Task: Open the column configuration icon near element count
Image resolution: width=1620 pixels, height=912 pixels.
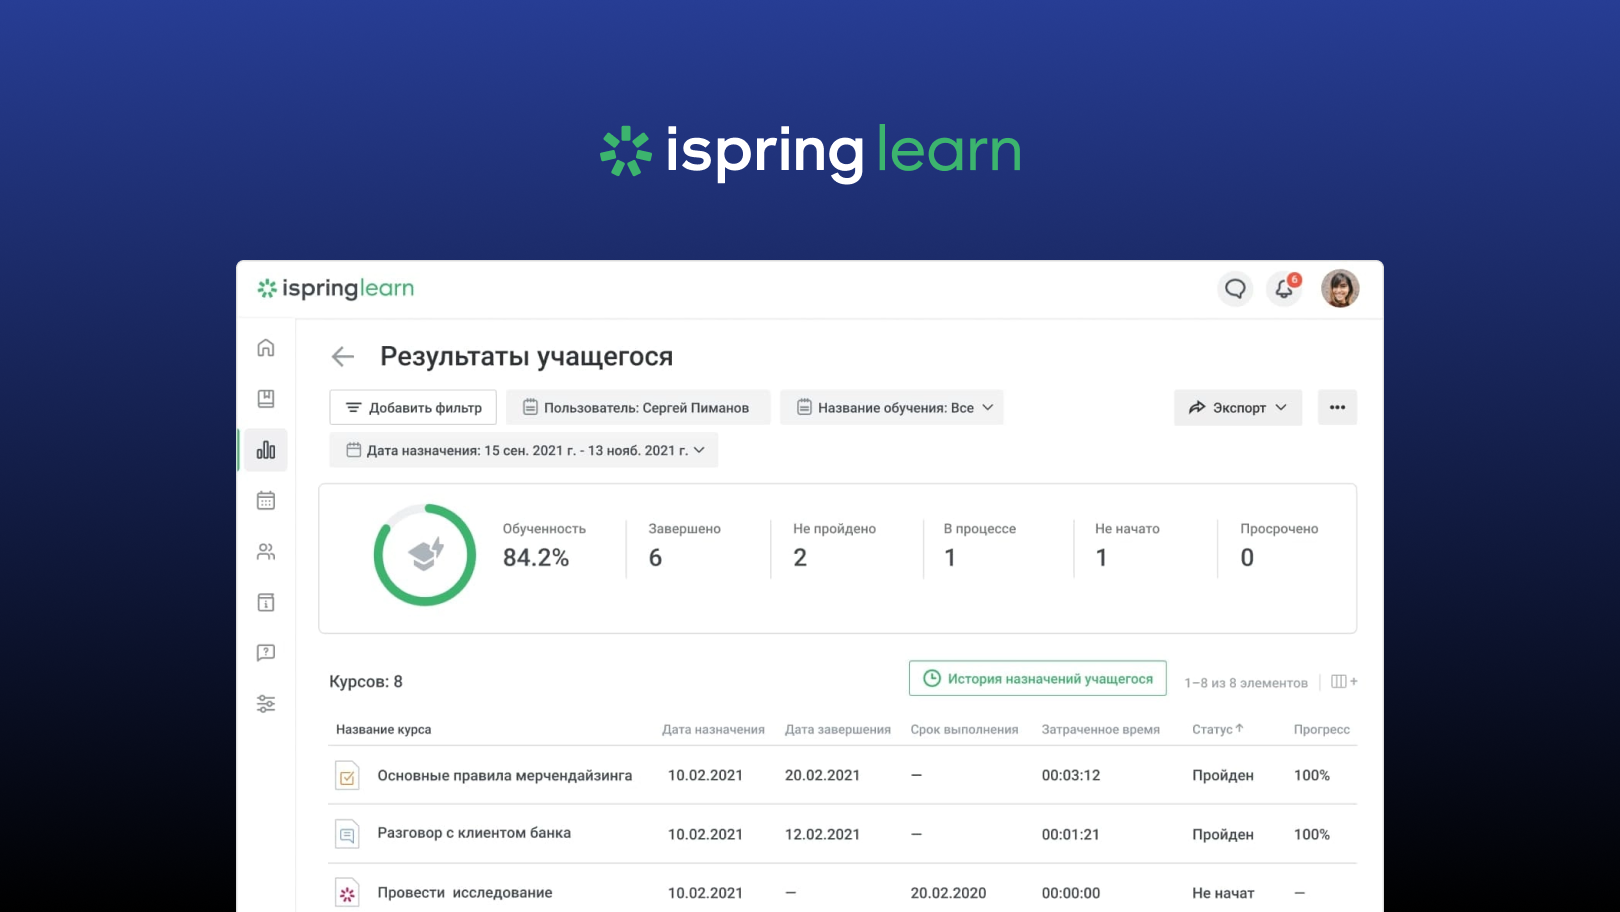Action: point(1343,681)
